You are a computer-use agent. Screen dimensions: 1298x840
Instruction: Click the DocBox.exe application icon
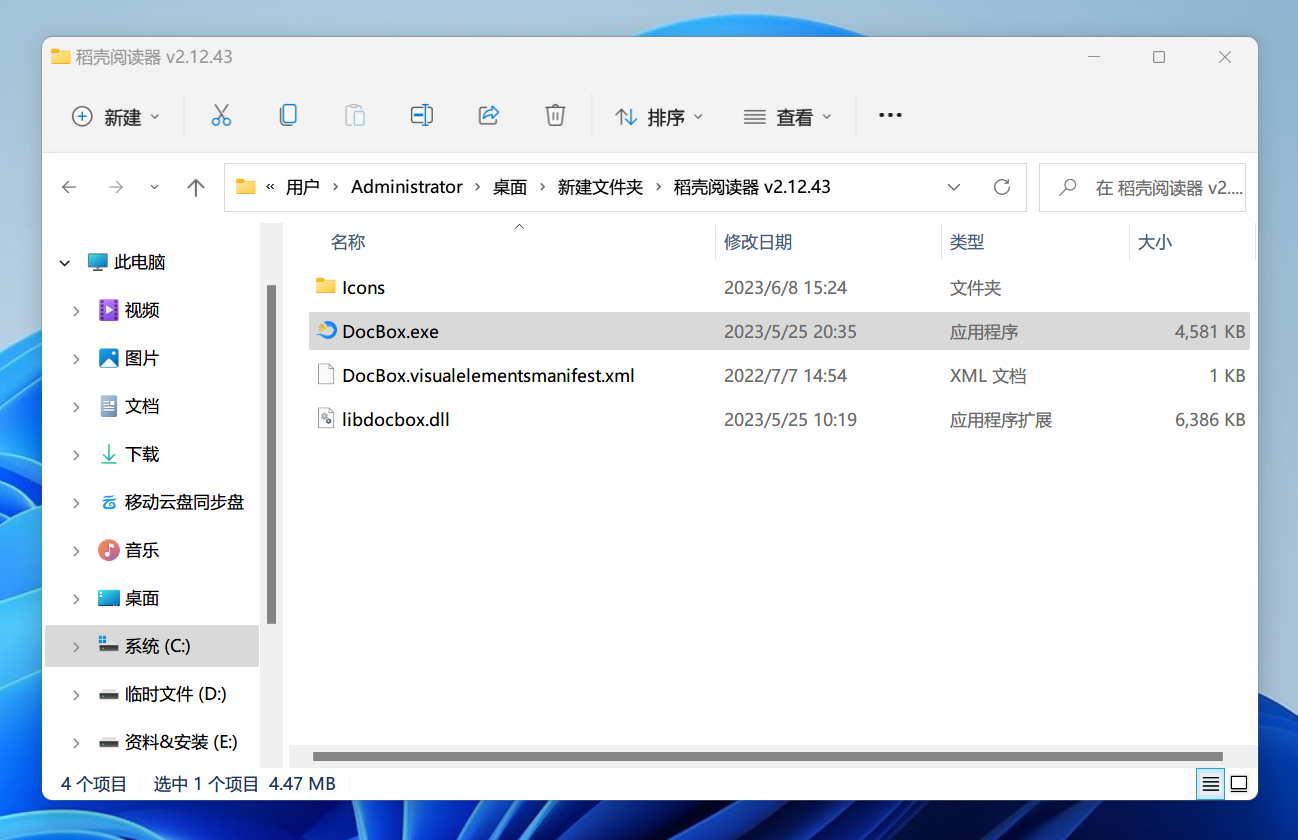(326, 331)
